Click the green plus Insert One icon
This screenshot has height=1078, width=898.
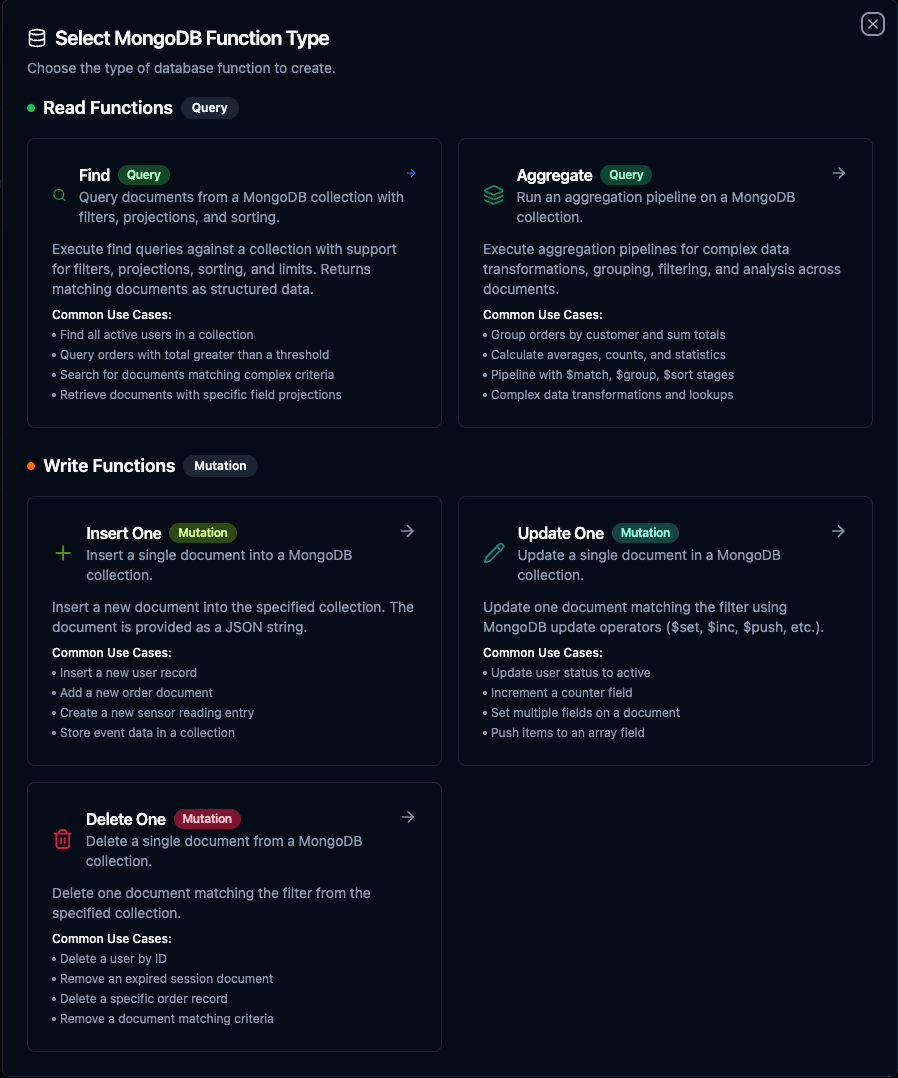tap(63, 553)
